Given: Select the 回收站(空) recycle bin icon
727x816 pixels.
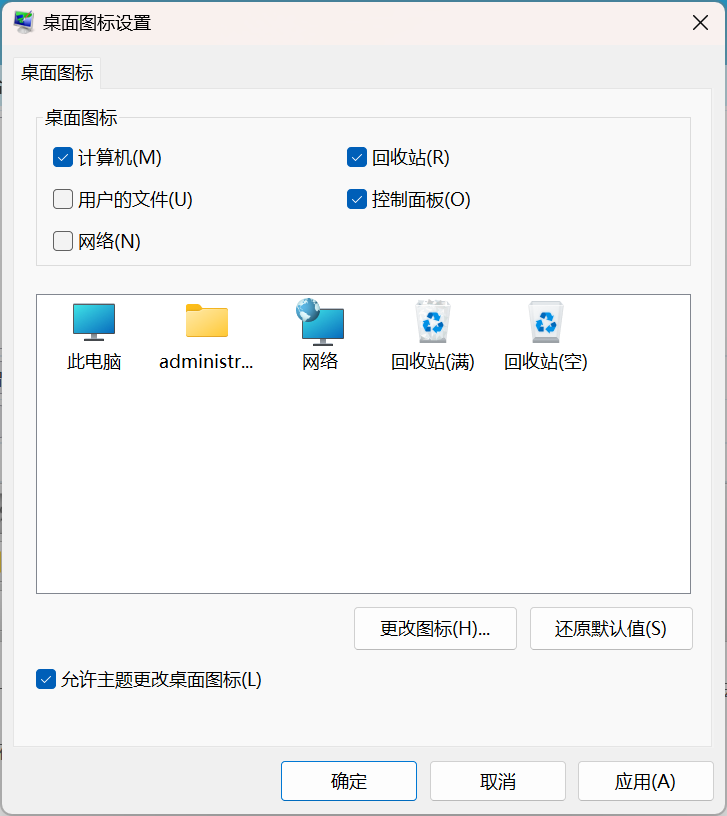Looking at the screenshot, I should coord(546,322).
